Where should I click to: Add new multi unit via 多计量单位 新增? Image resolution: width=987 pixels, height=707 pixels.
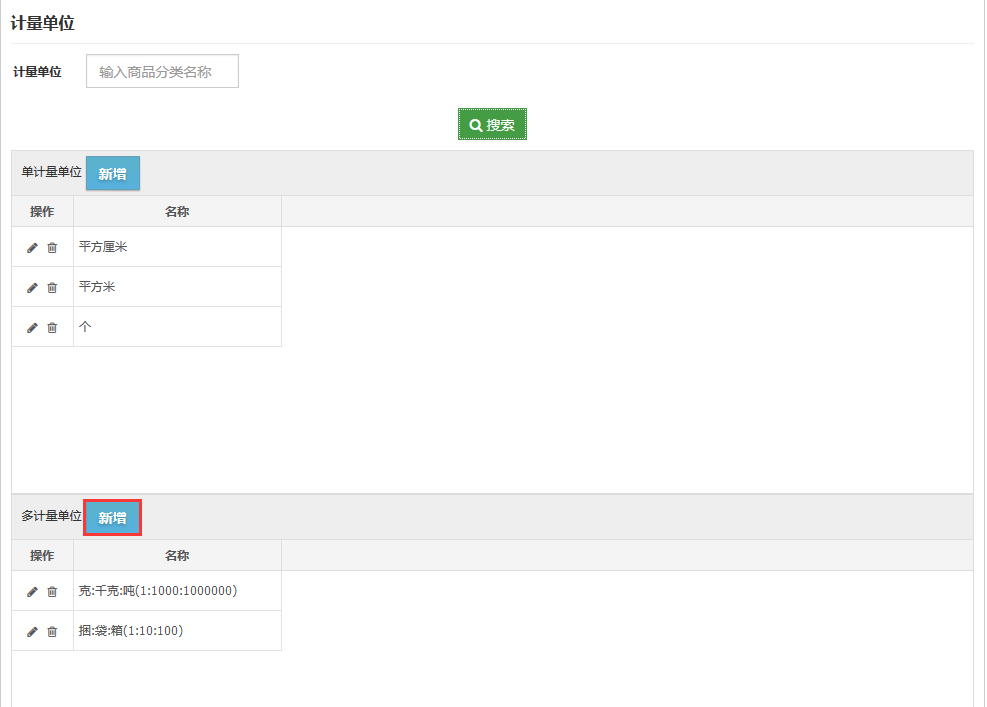(x=112, y=518)
